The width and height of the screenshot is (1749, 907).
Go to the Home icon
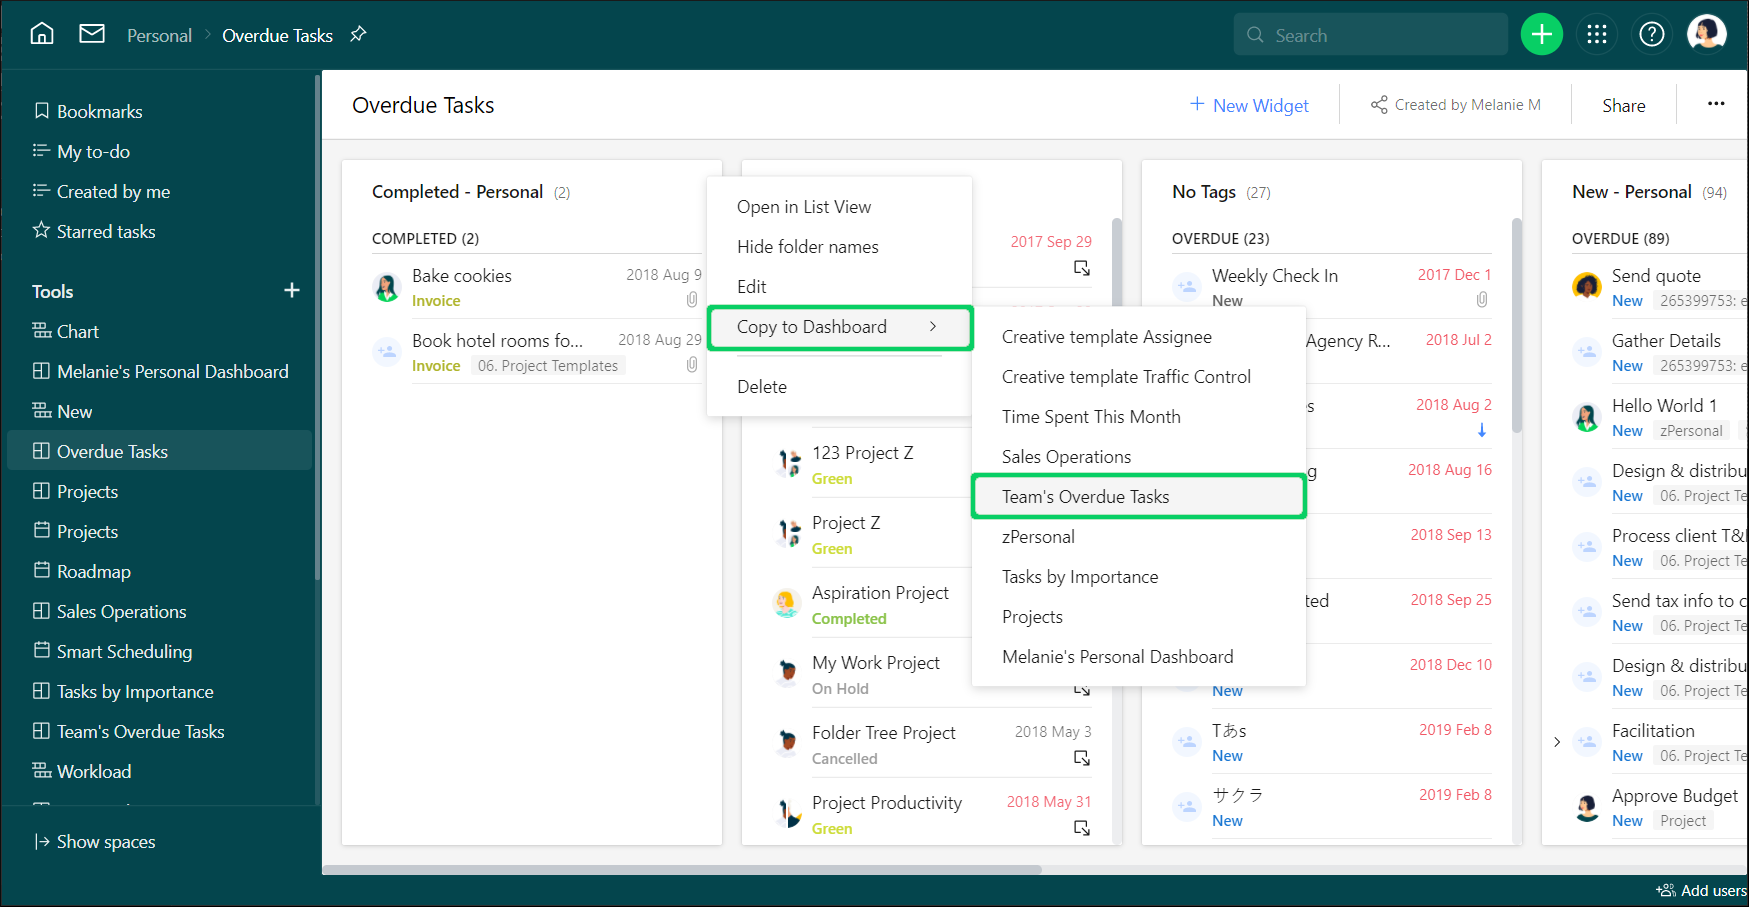pyautogui.click(x=42, y=34)
